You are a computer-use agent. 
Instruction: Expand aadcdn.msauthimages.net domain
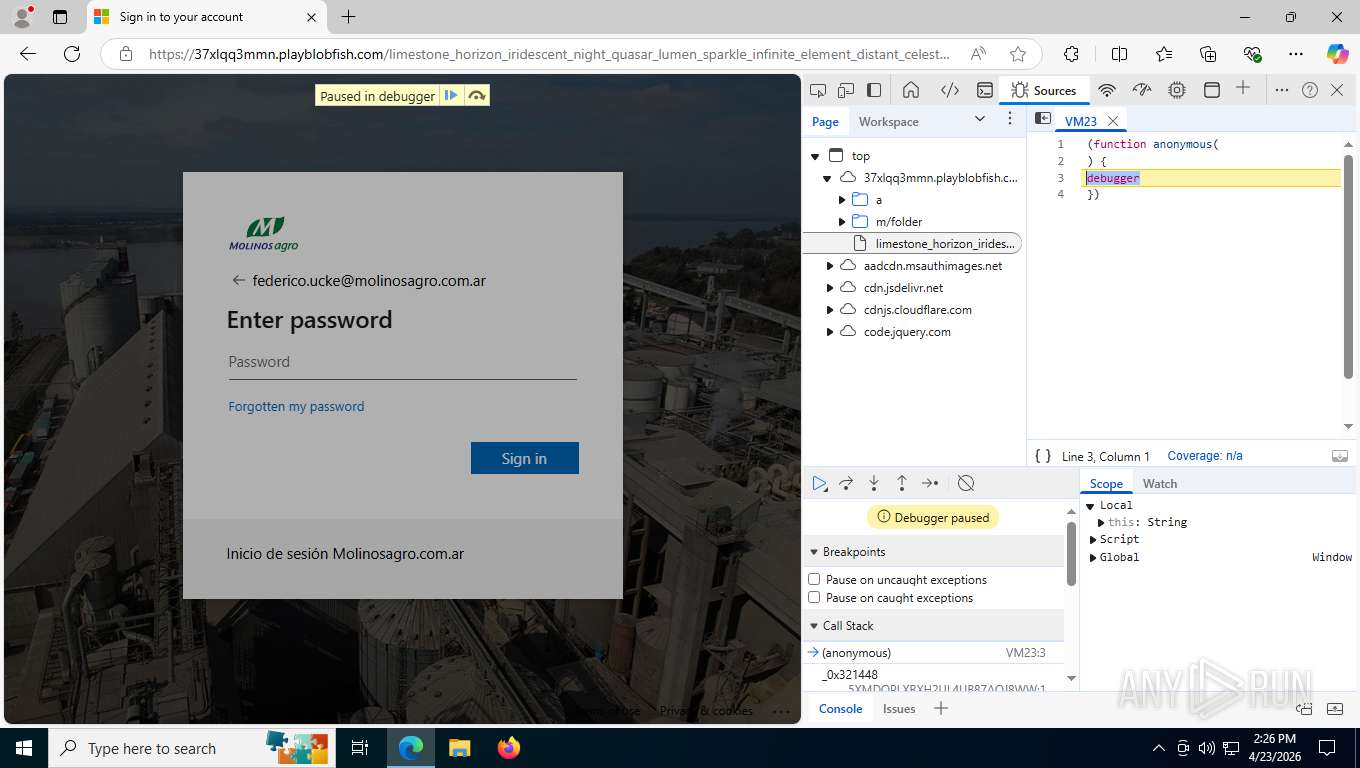tap(829, 266)
